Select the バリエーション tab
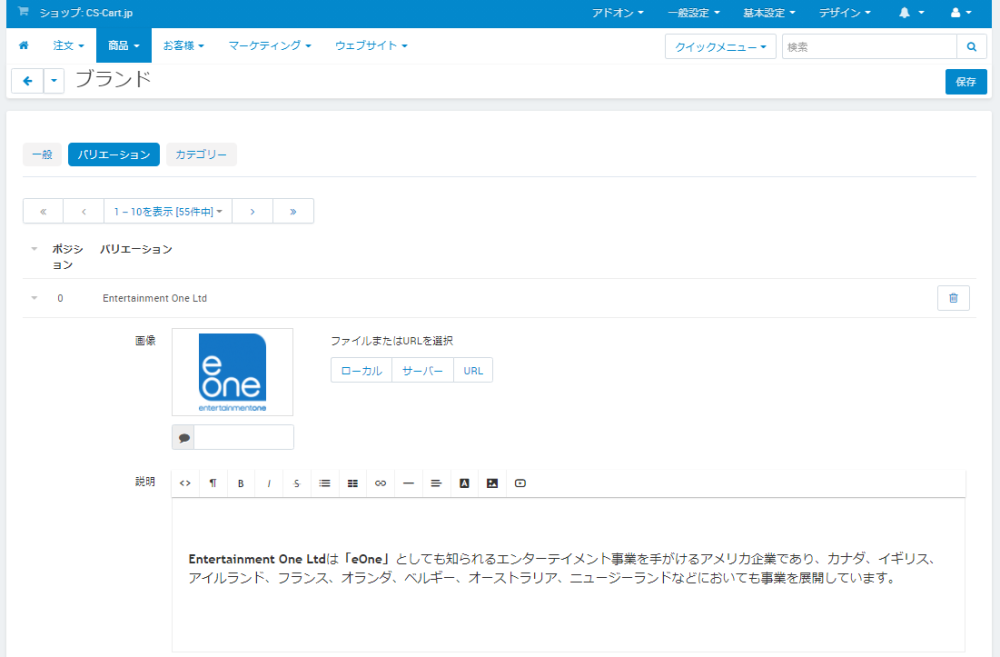Viewport: 1000px width, 657px height. coord(114,154)
